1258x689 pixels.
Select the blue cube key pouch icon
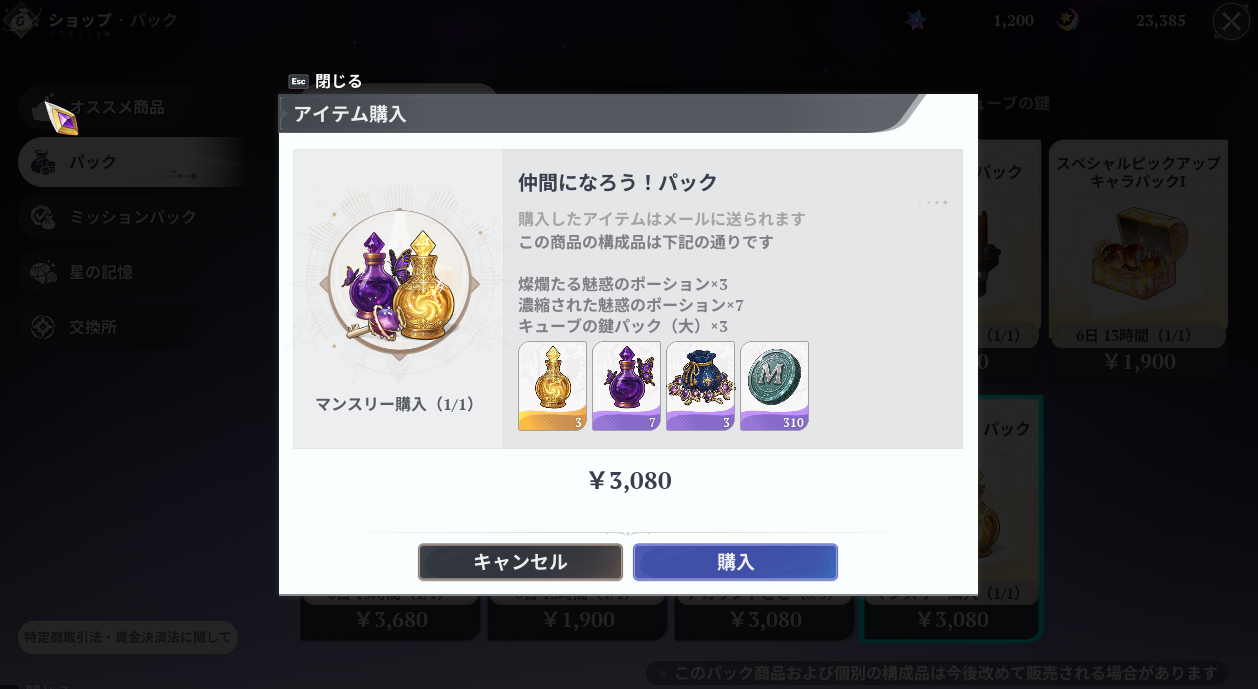[x=700, y=386]
